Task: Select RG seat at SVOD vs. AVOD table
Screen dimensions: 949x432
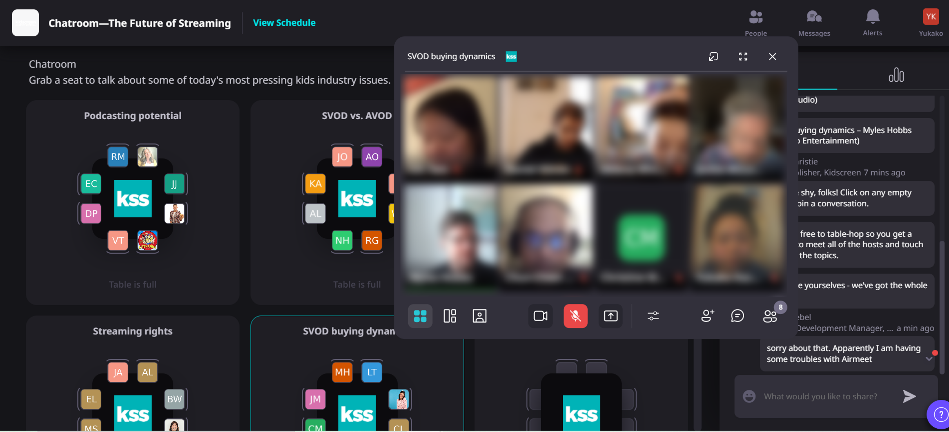Action: click(x=372, y=241)
